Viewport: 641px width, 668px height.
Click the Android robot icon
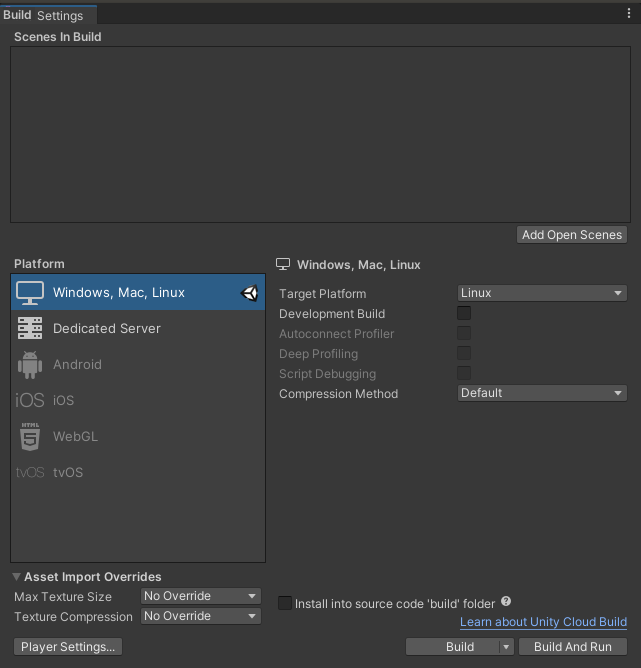[30, 365]
